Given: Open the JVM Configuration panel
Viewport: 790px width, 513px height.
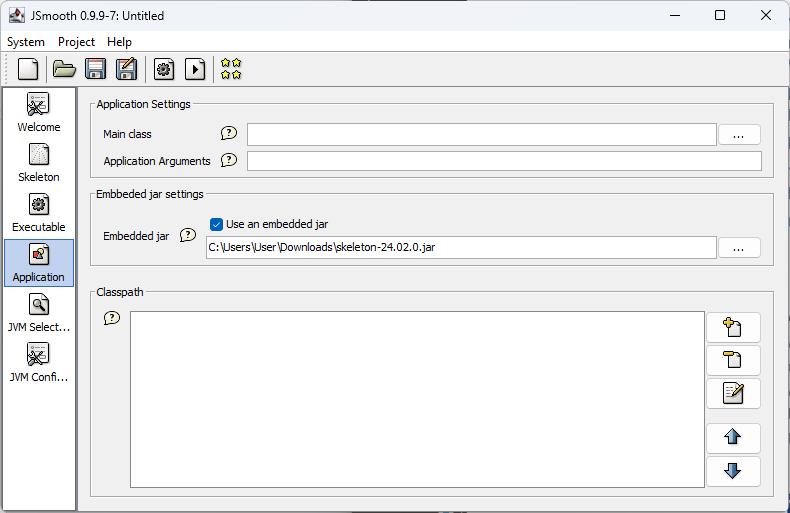Looking at the screenshot, I should pyautogui.click(x=39, y=363).
